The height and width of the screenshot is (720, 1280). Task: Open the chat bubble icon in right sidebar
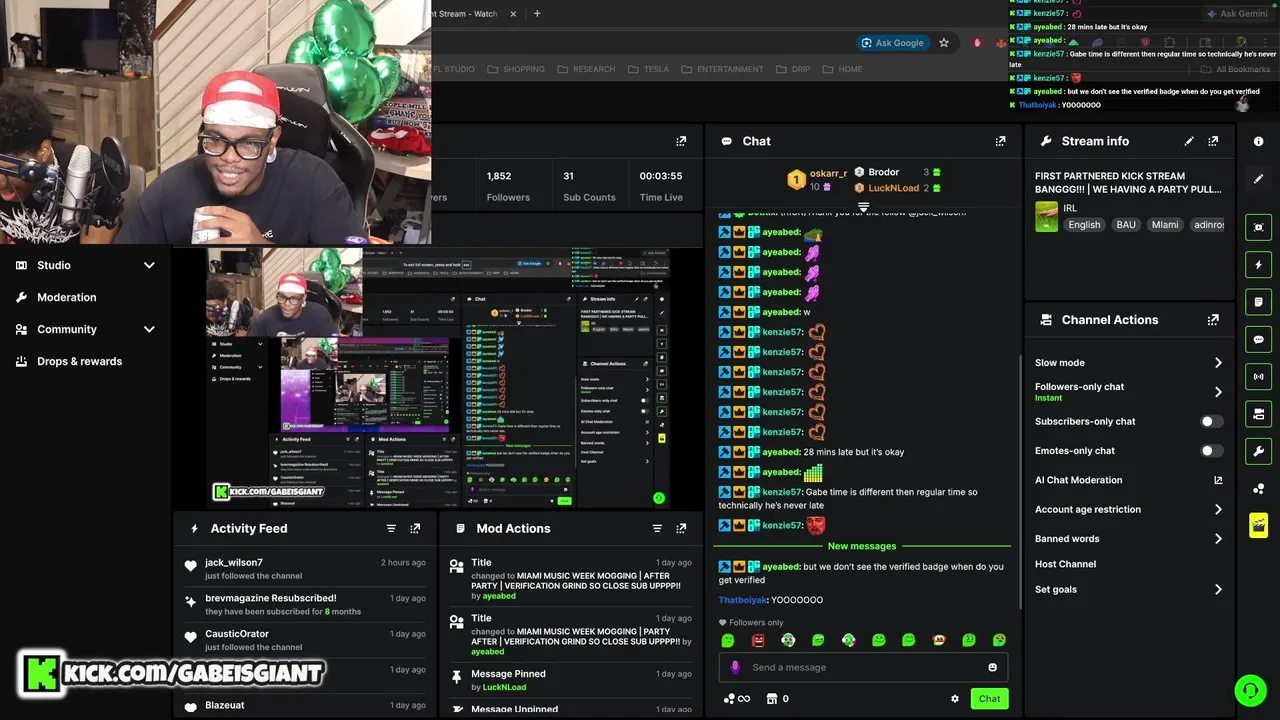point(1258,340)
